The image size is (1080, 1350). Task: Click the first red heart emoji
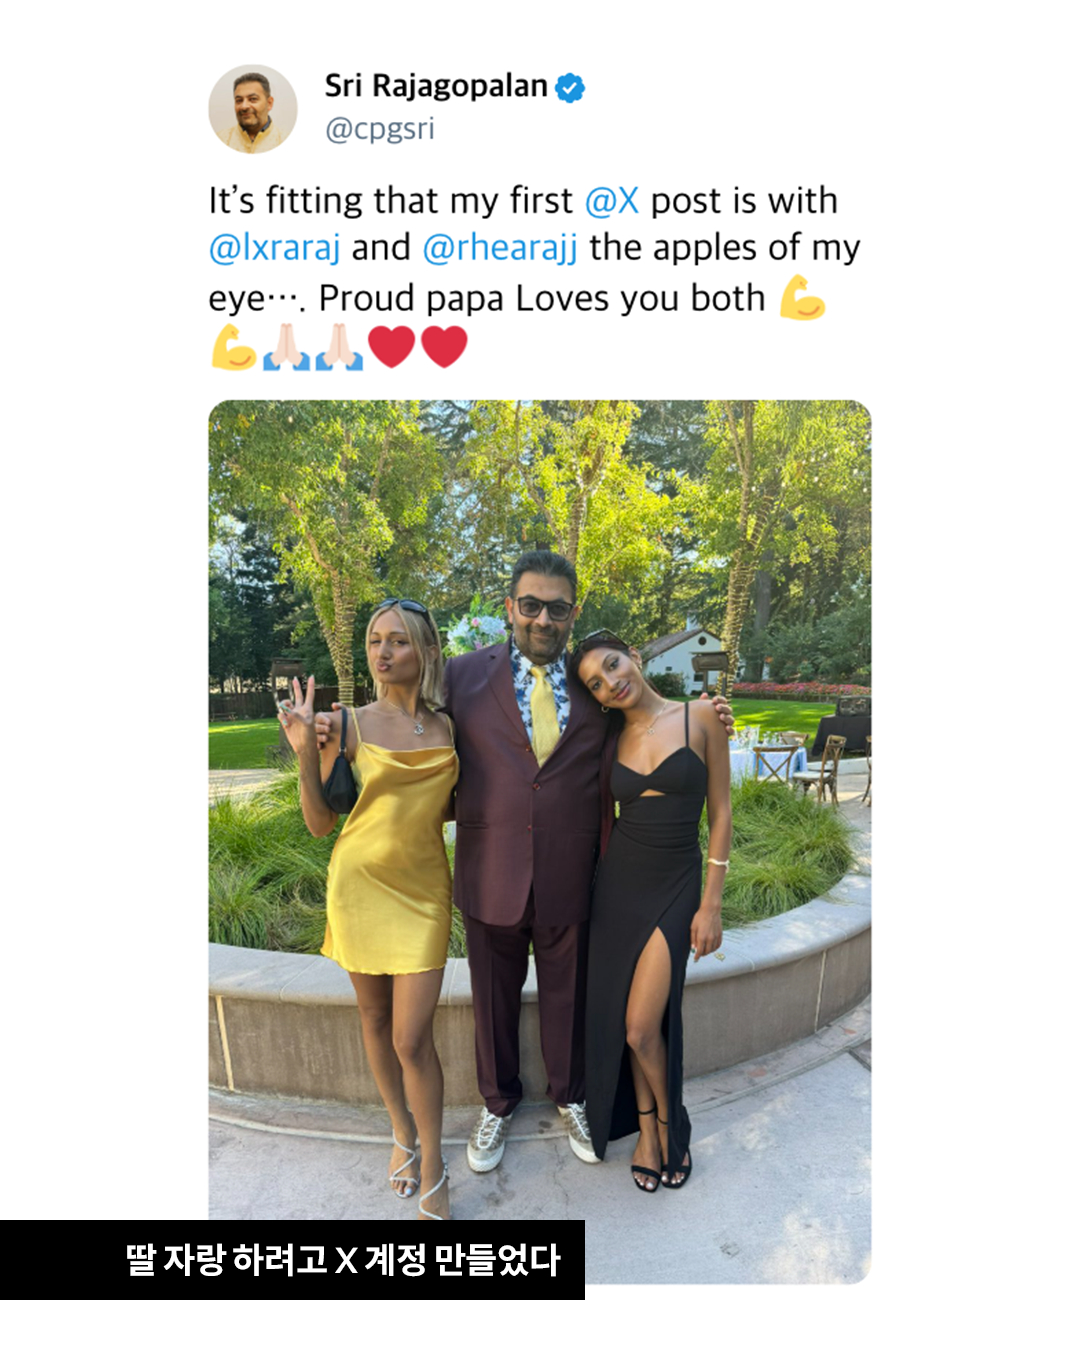[391, 347]
